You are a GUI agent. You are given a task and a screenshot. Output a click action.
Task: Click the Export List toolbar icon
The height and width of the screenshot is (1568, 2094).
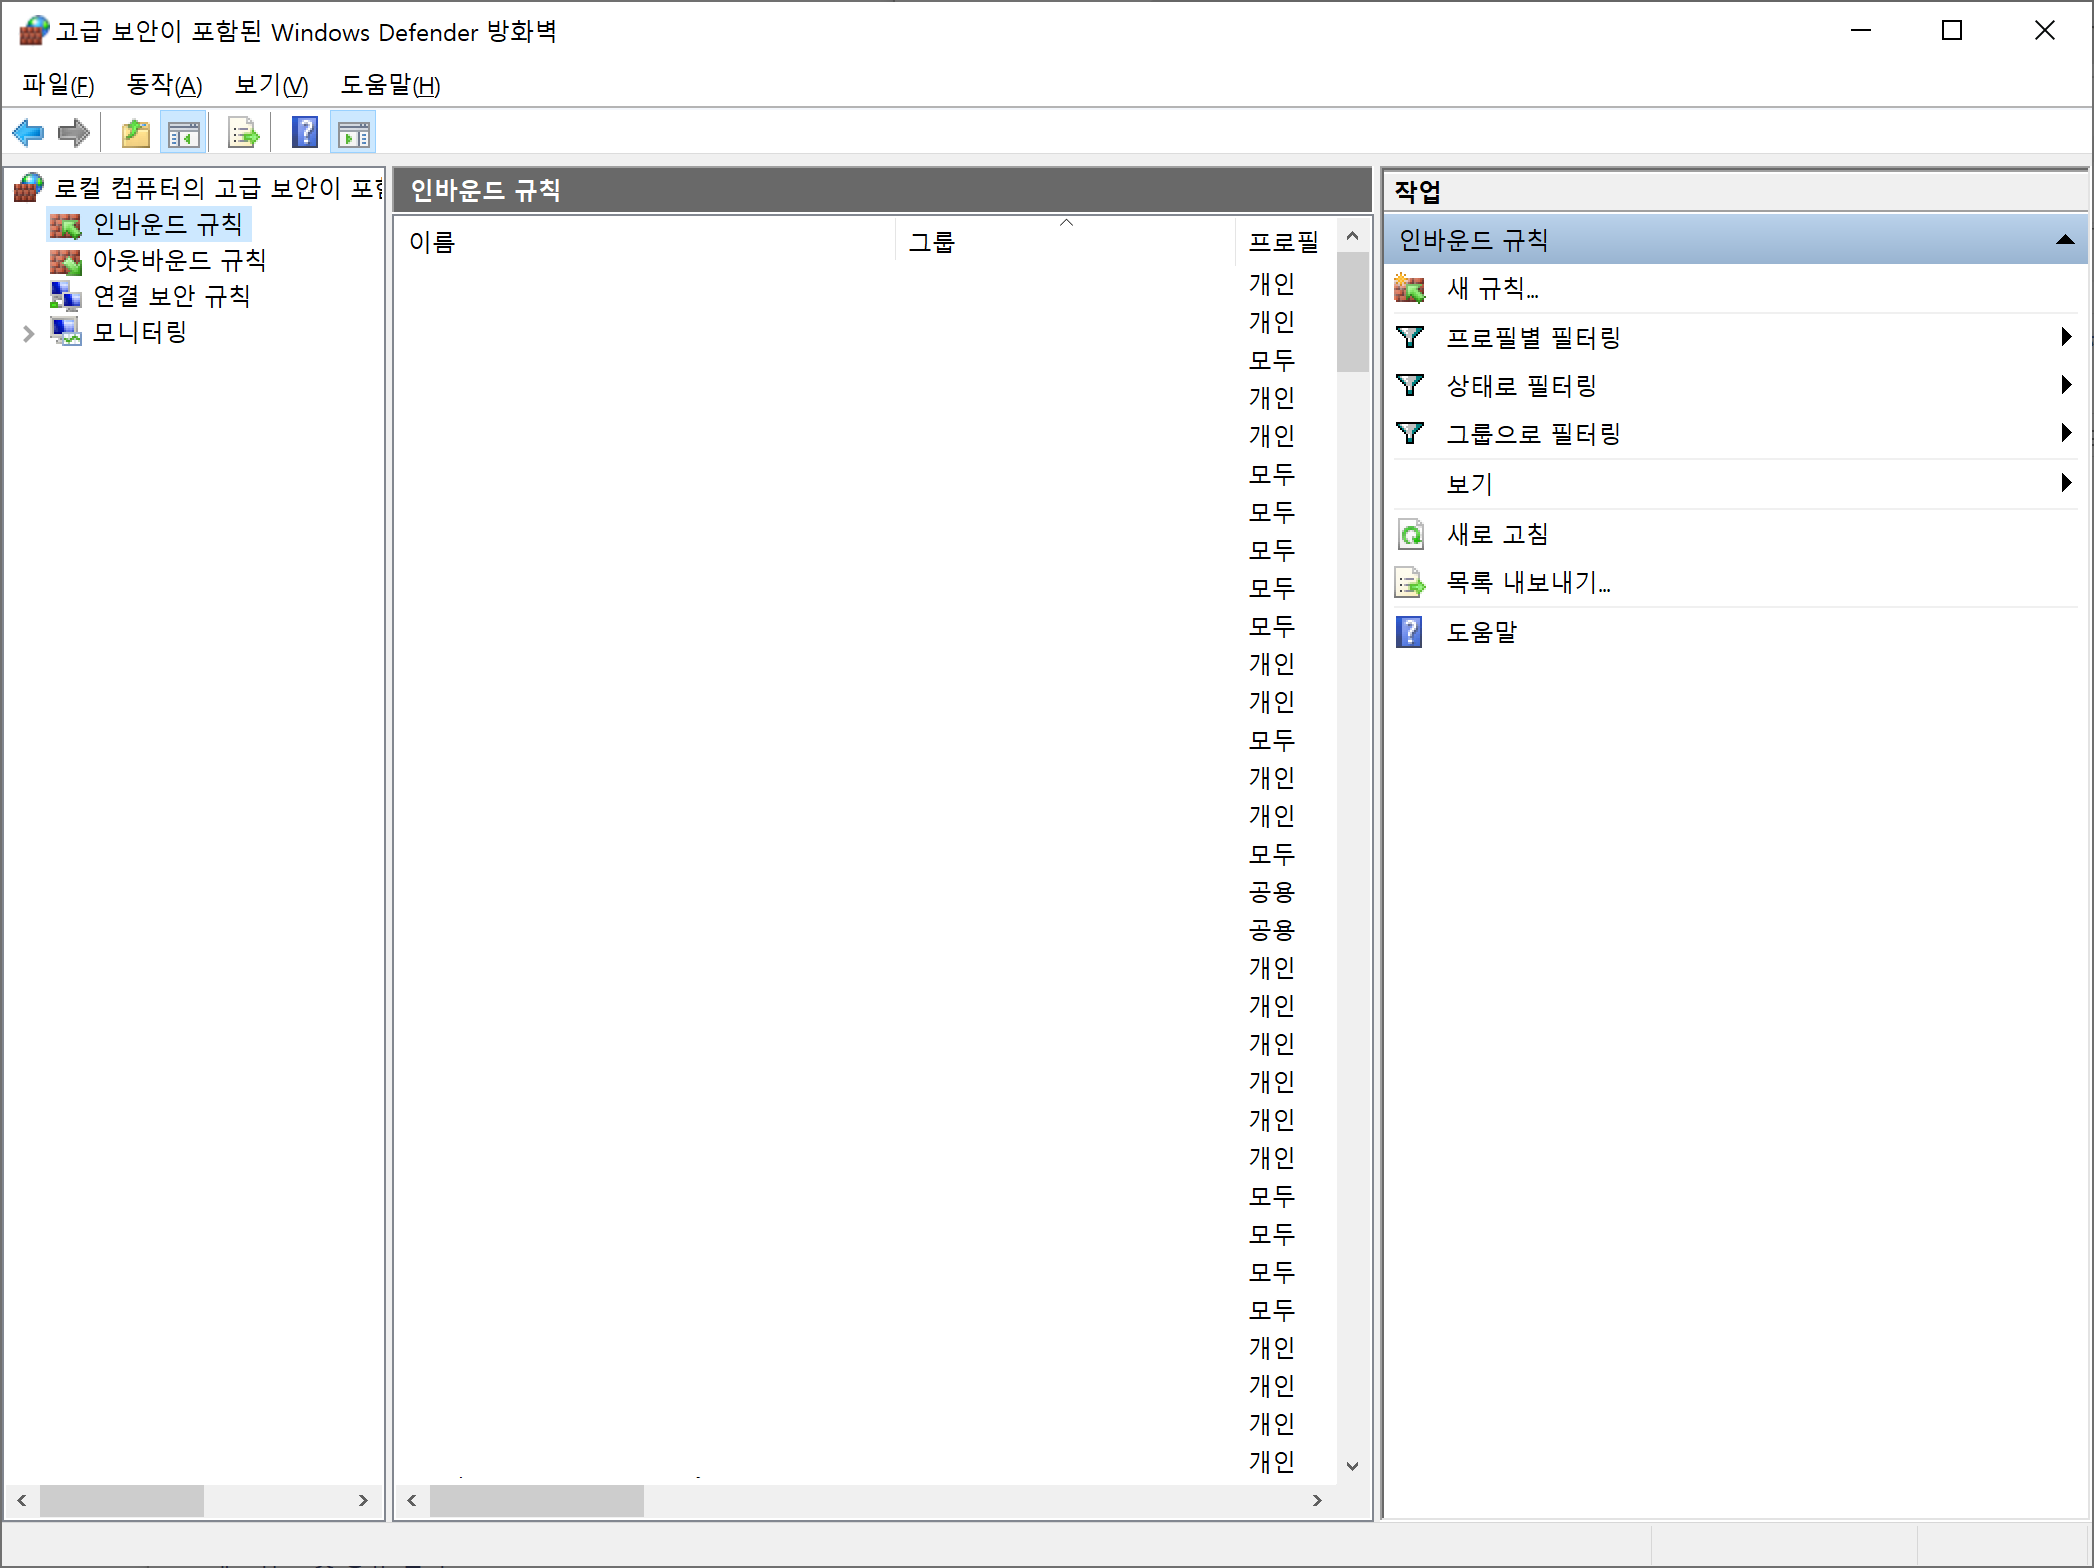point(243,133)
